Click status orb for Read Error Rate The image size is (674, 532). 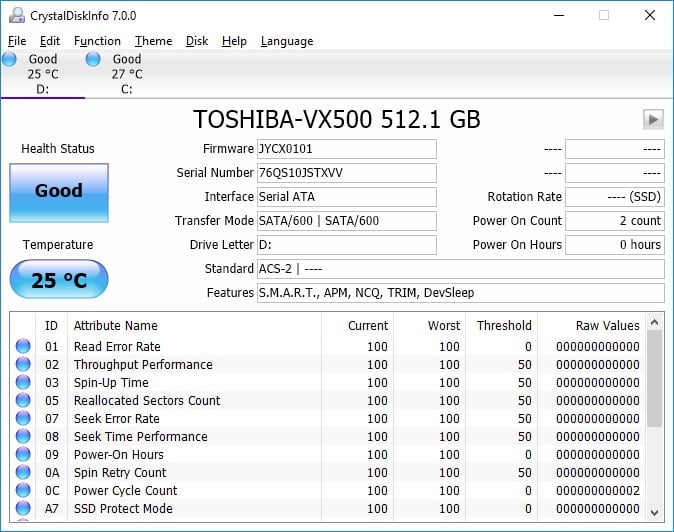click(x=23, y=346)
